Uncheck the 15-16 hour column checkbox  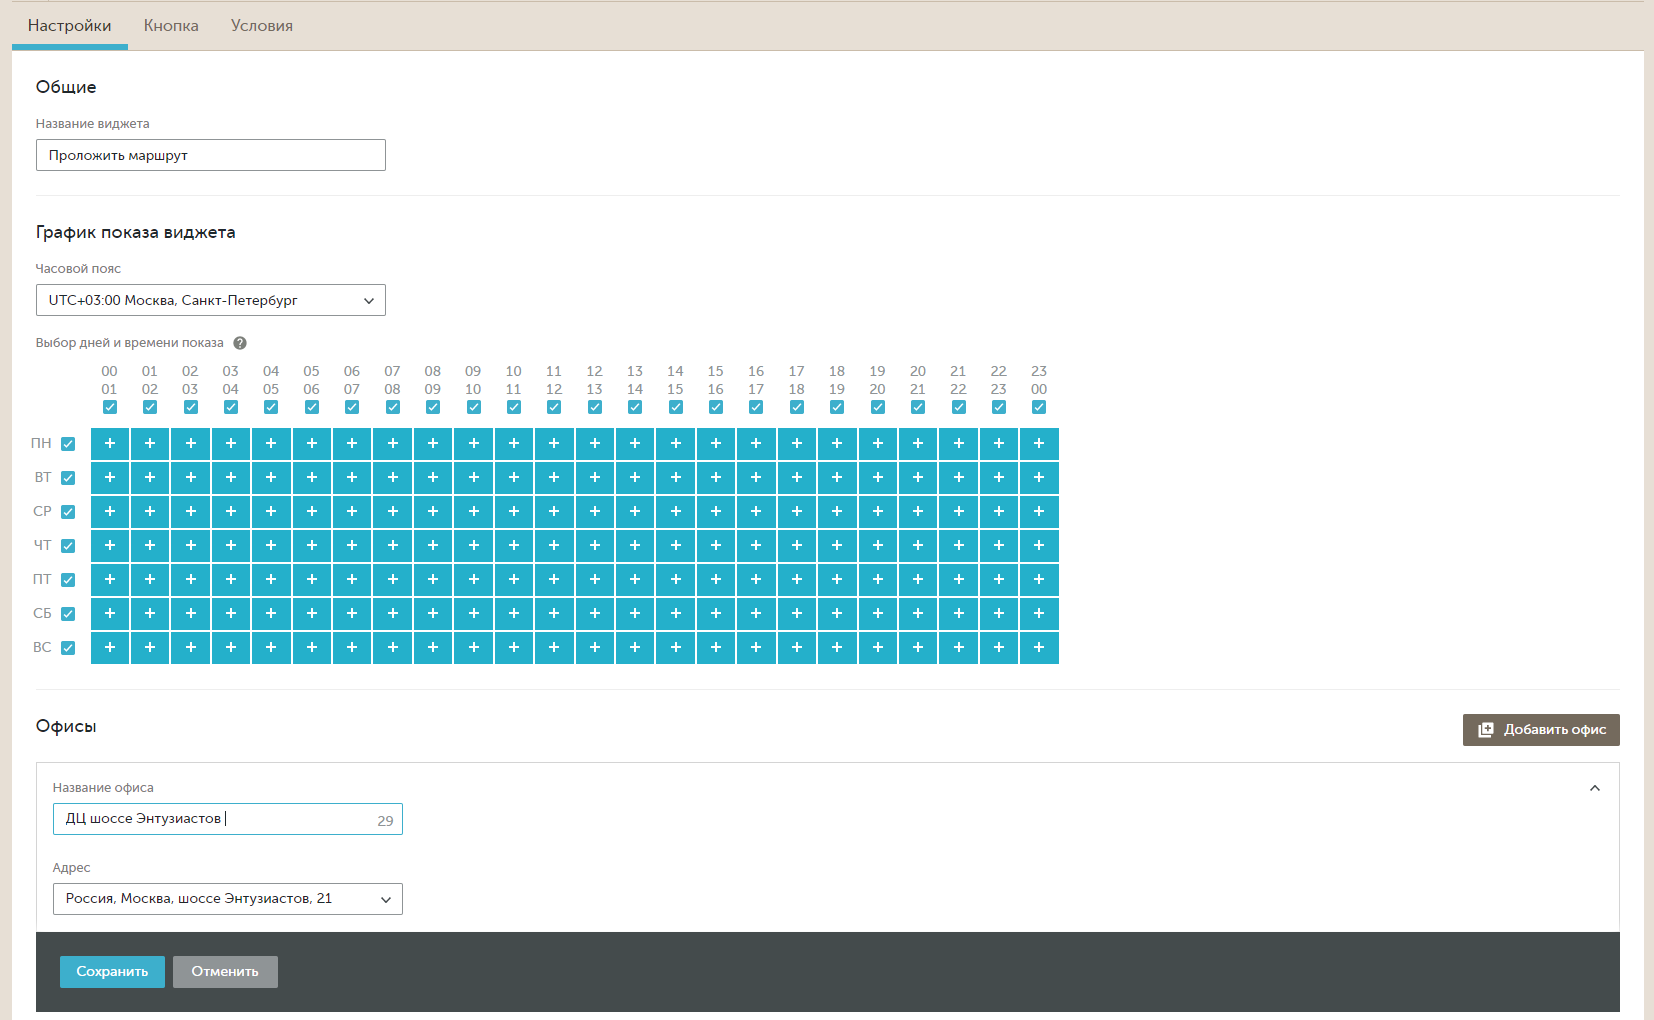coord(716,407)
